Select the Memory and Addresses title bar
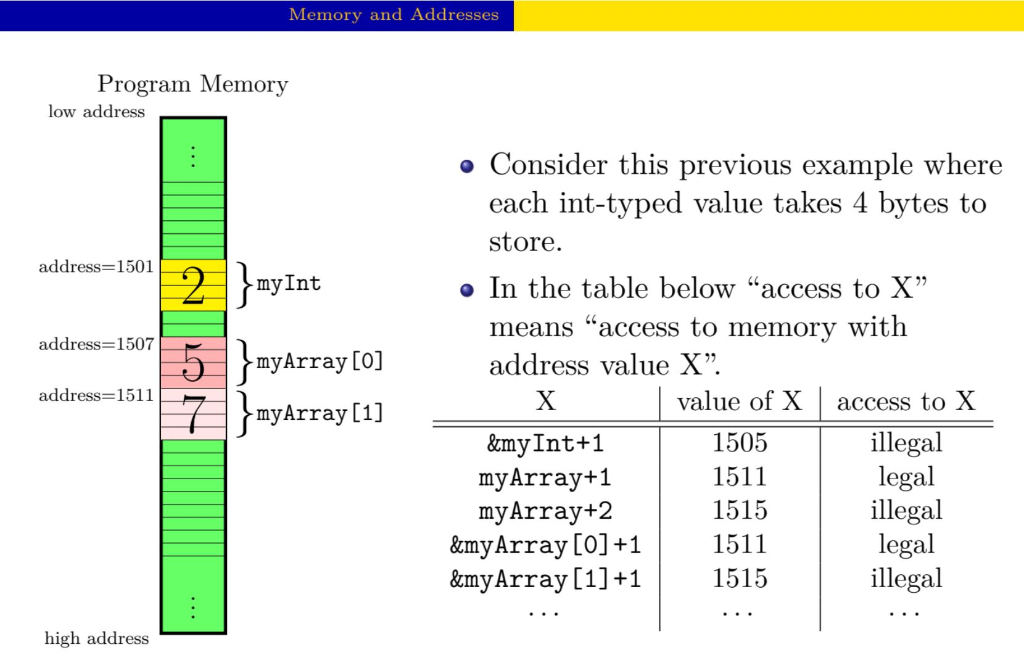This screenshot has height=655, width=1024. coord(394,15)
